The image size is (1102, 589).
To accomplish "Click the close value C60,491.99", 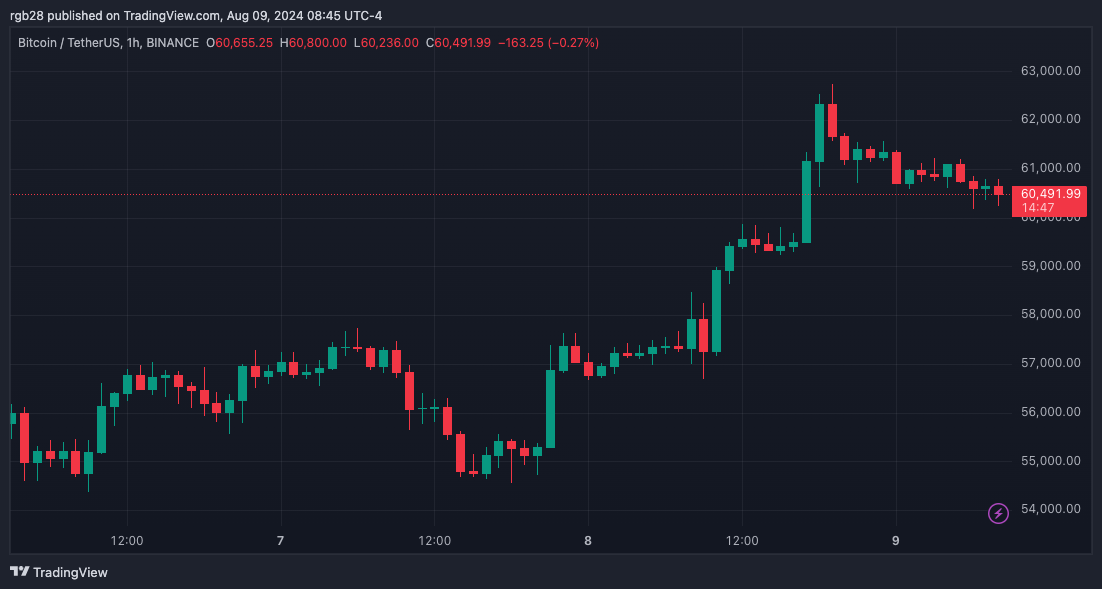I will (459, 43).
